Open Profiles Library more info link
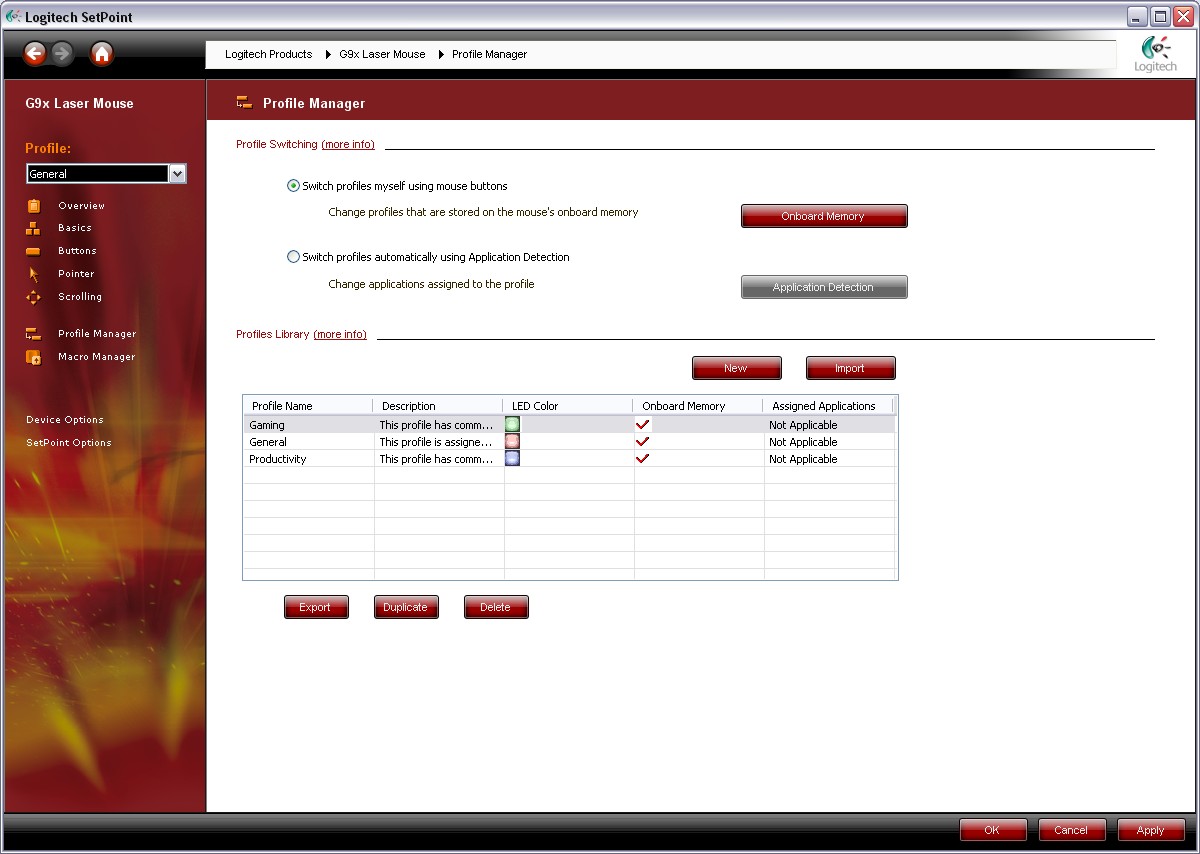1200x854 pixels. point(340,334)
